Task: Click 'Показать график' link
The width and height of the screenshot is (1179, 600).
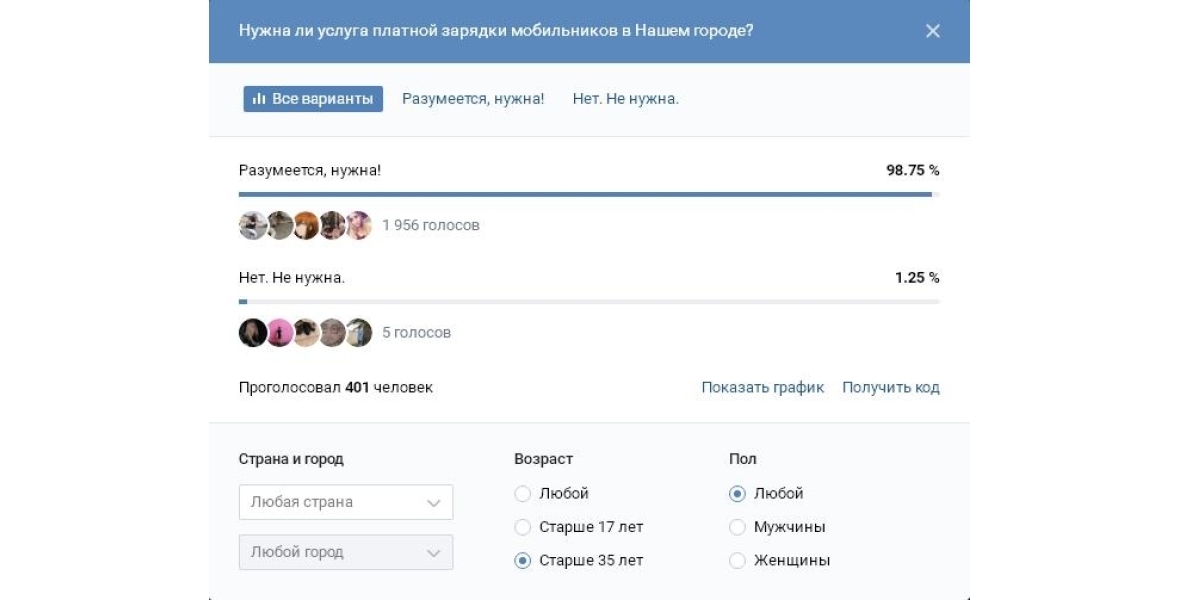Action: tap(762, 387)
